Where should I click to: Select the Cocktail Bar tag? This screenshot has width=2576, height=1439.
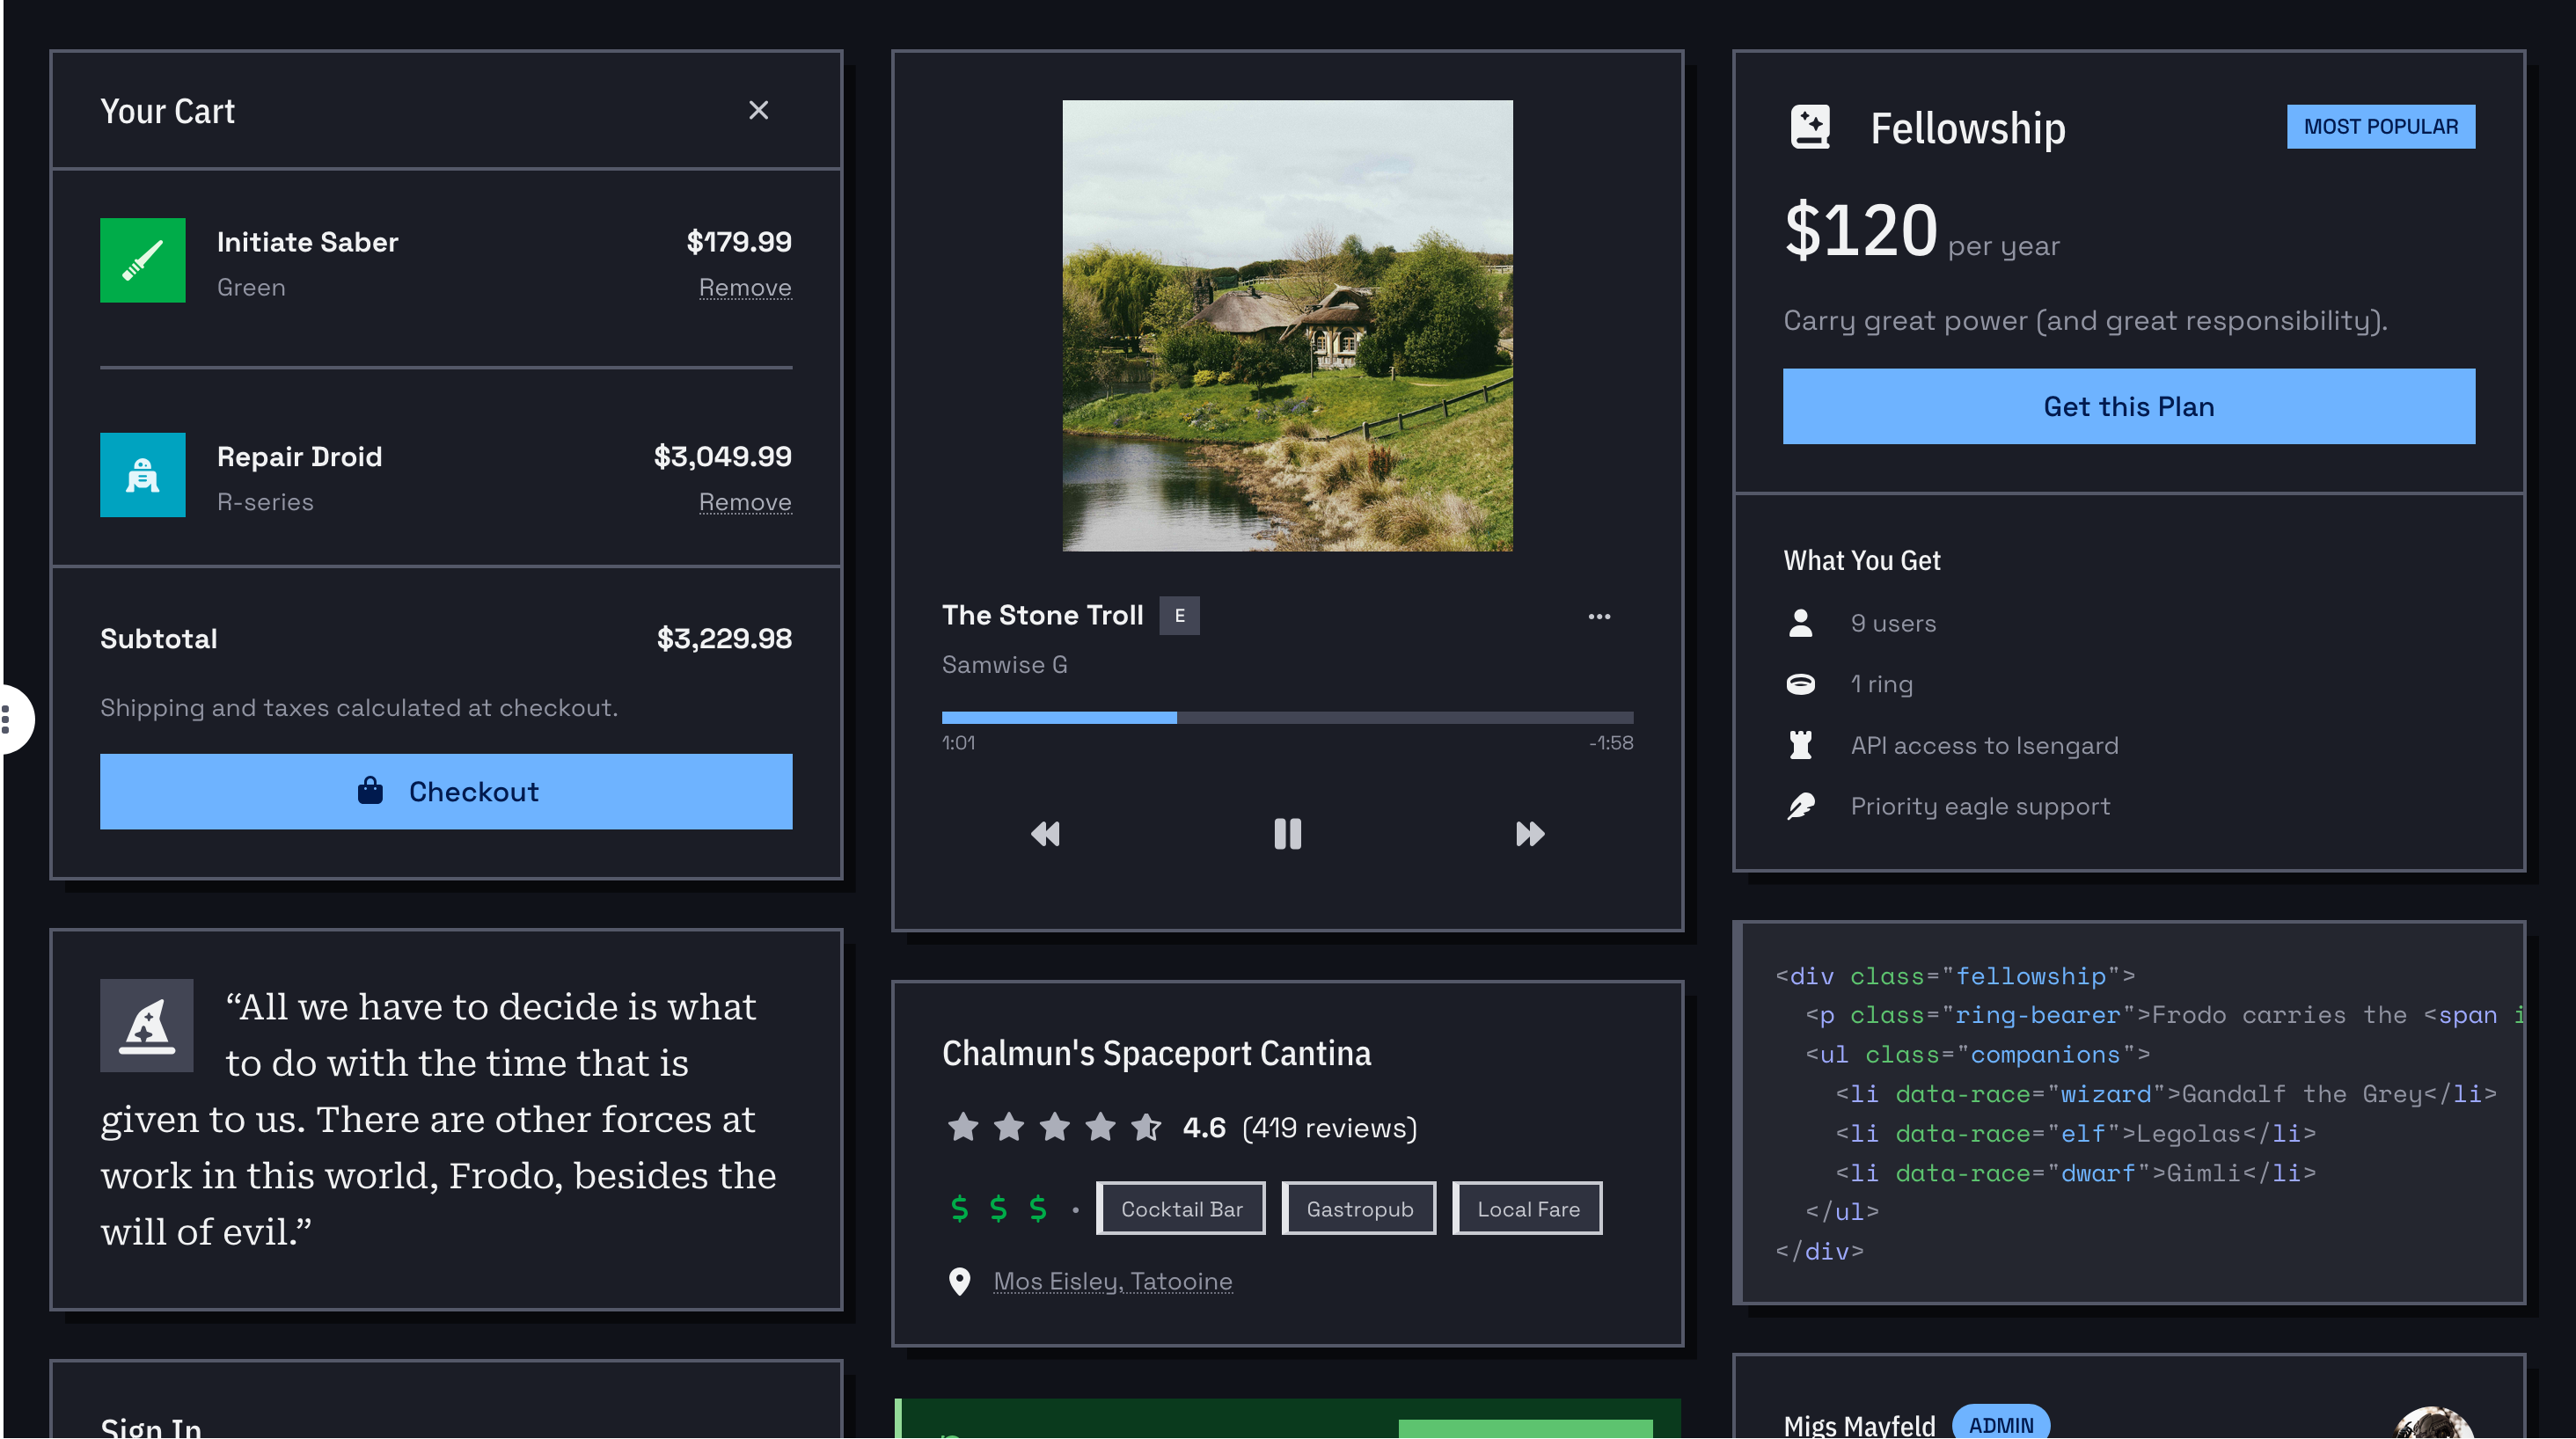point(1181,1208)
